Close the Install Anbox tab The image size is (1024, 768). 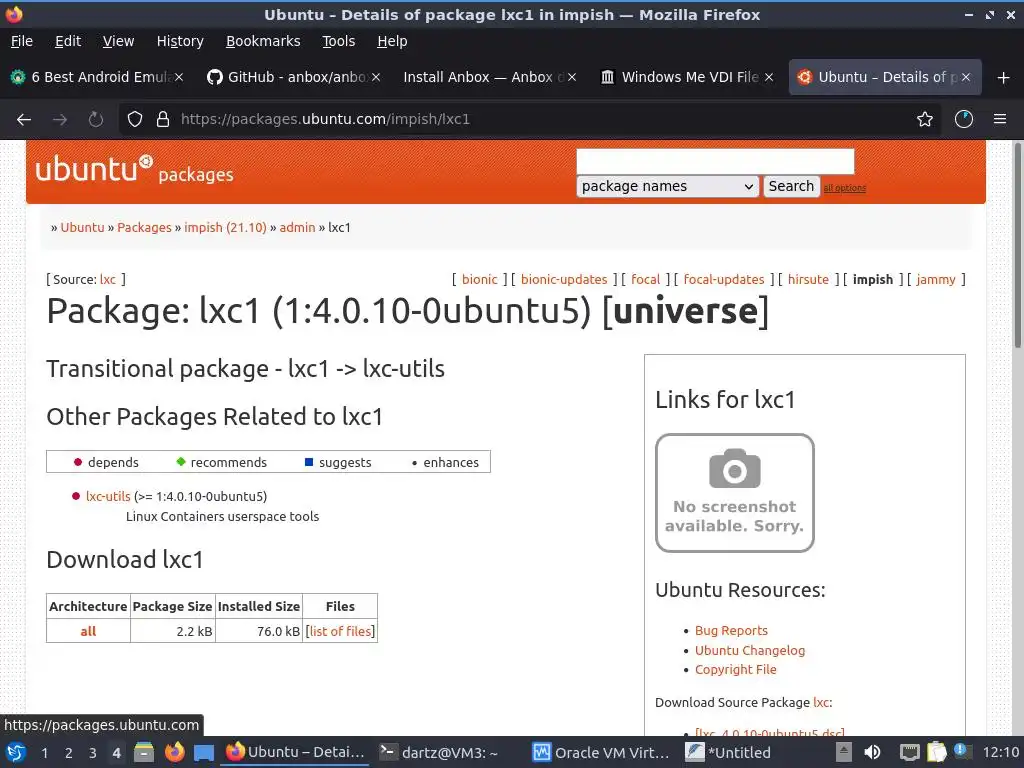572,77
